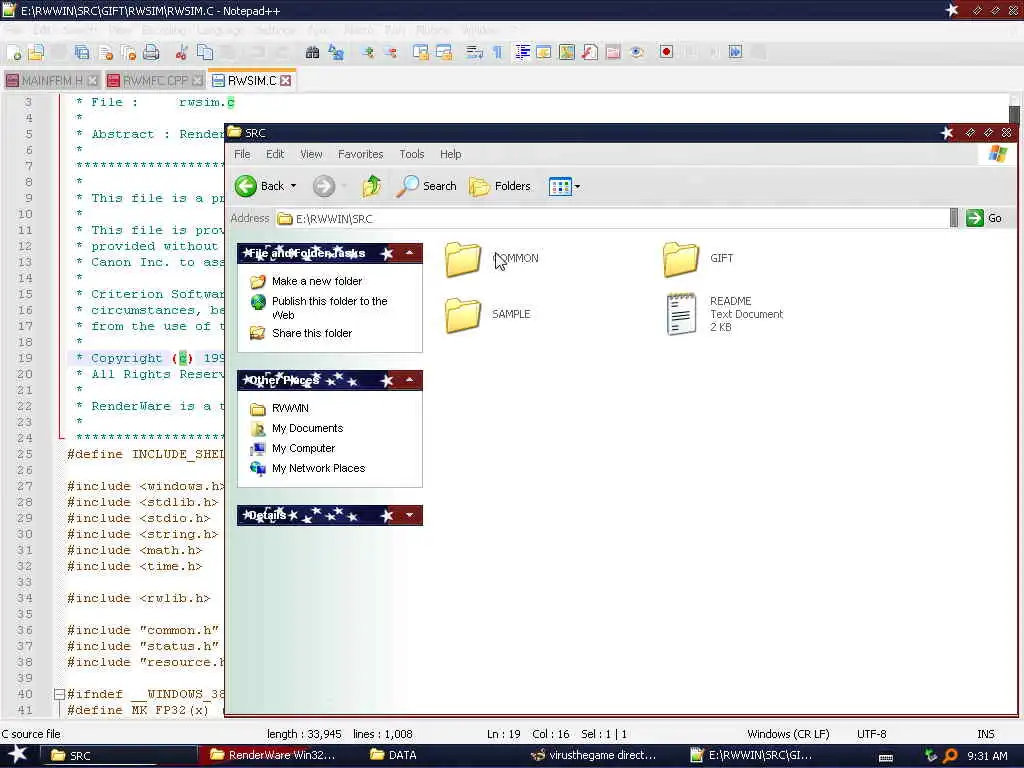
Task: Click the Go button next to address bar
Action: click(x=984, y=218)
